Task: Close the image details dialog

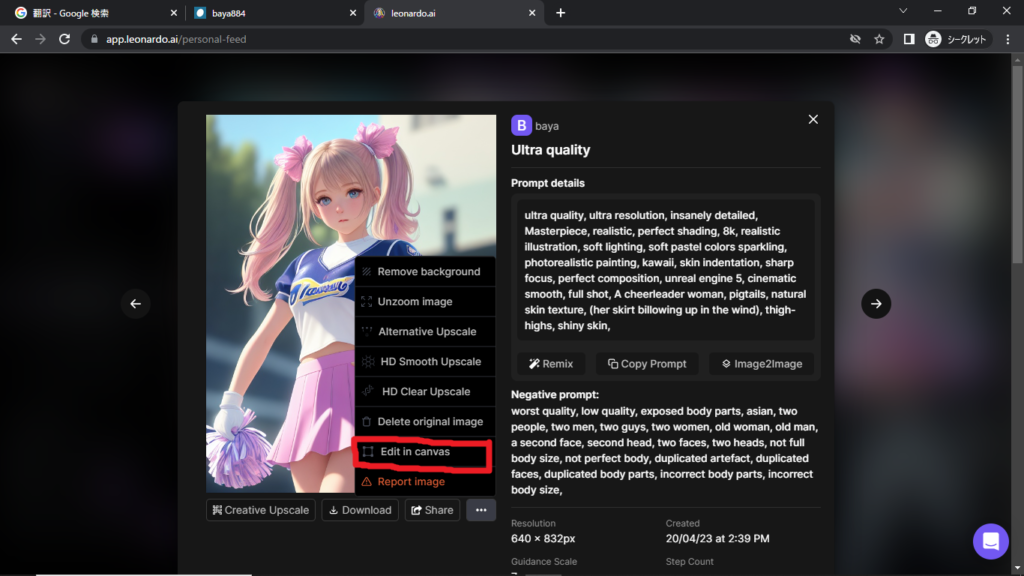Action: 813,119
